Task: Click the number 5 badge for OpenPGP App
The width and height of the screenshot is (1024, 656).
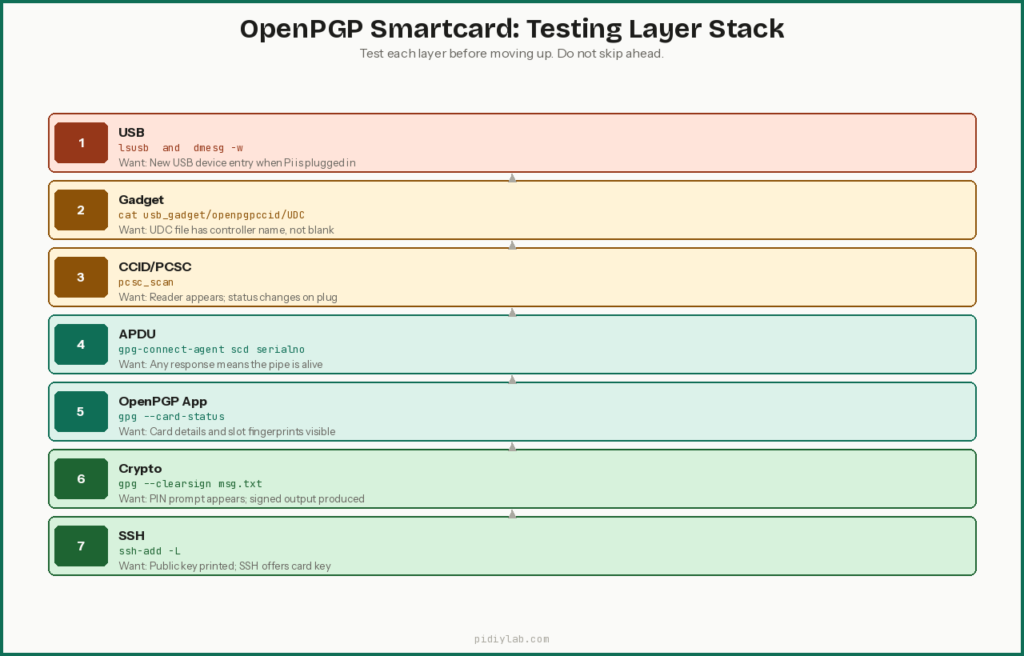Action: pyautogui.click(x=81, y=412)
